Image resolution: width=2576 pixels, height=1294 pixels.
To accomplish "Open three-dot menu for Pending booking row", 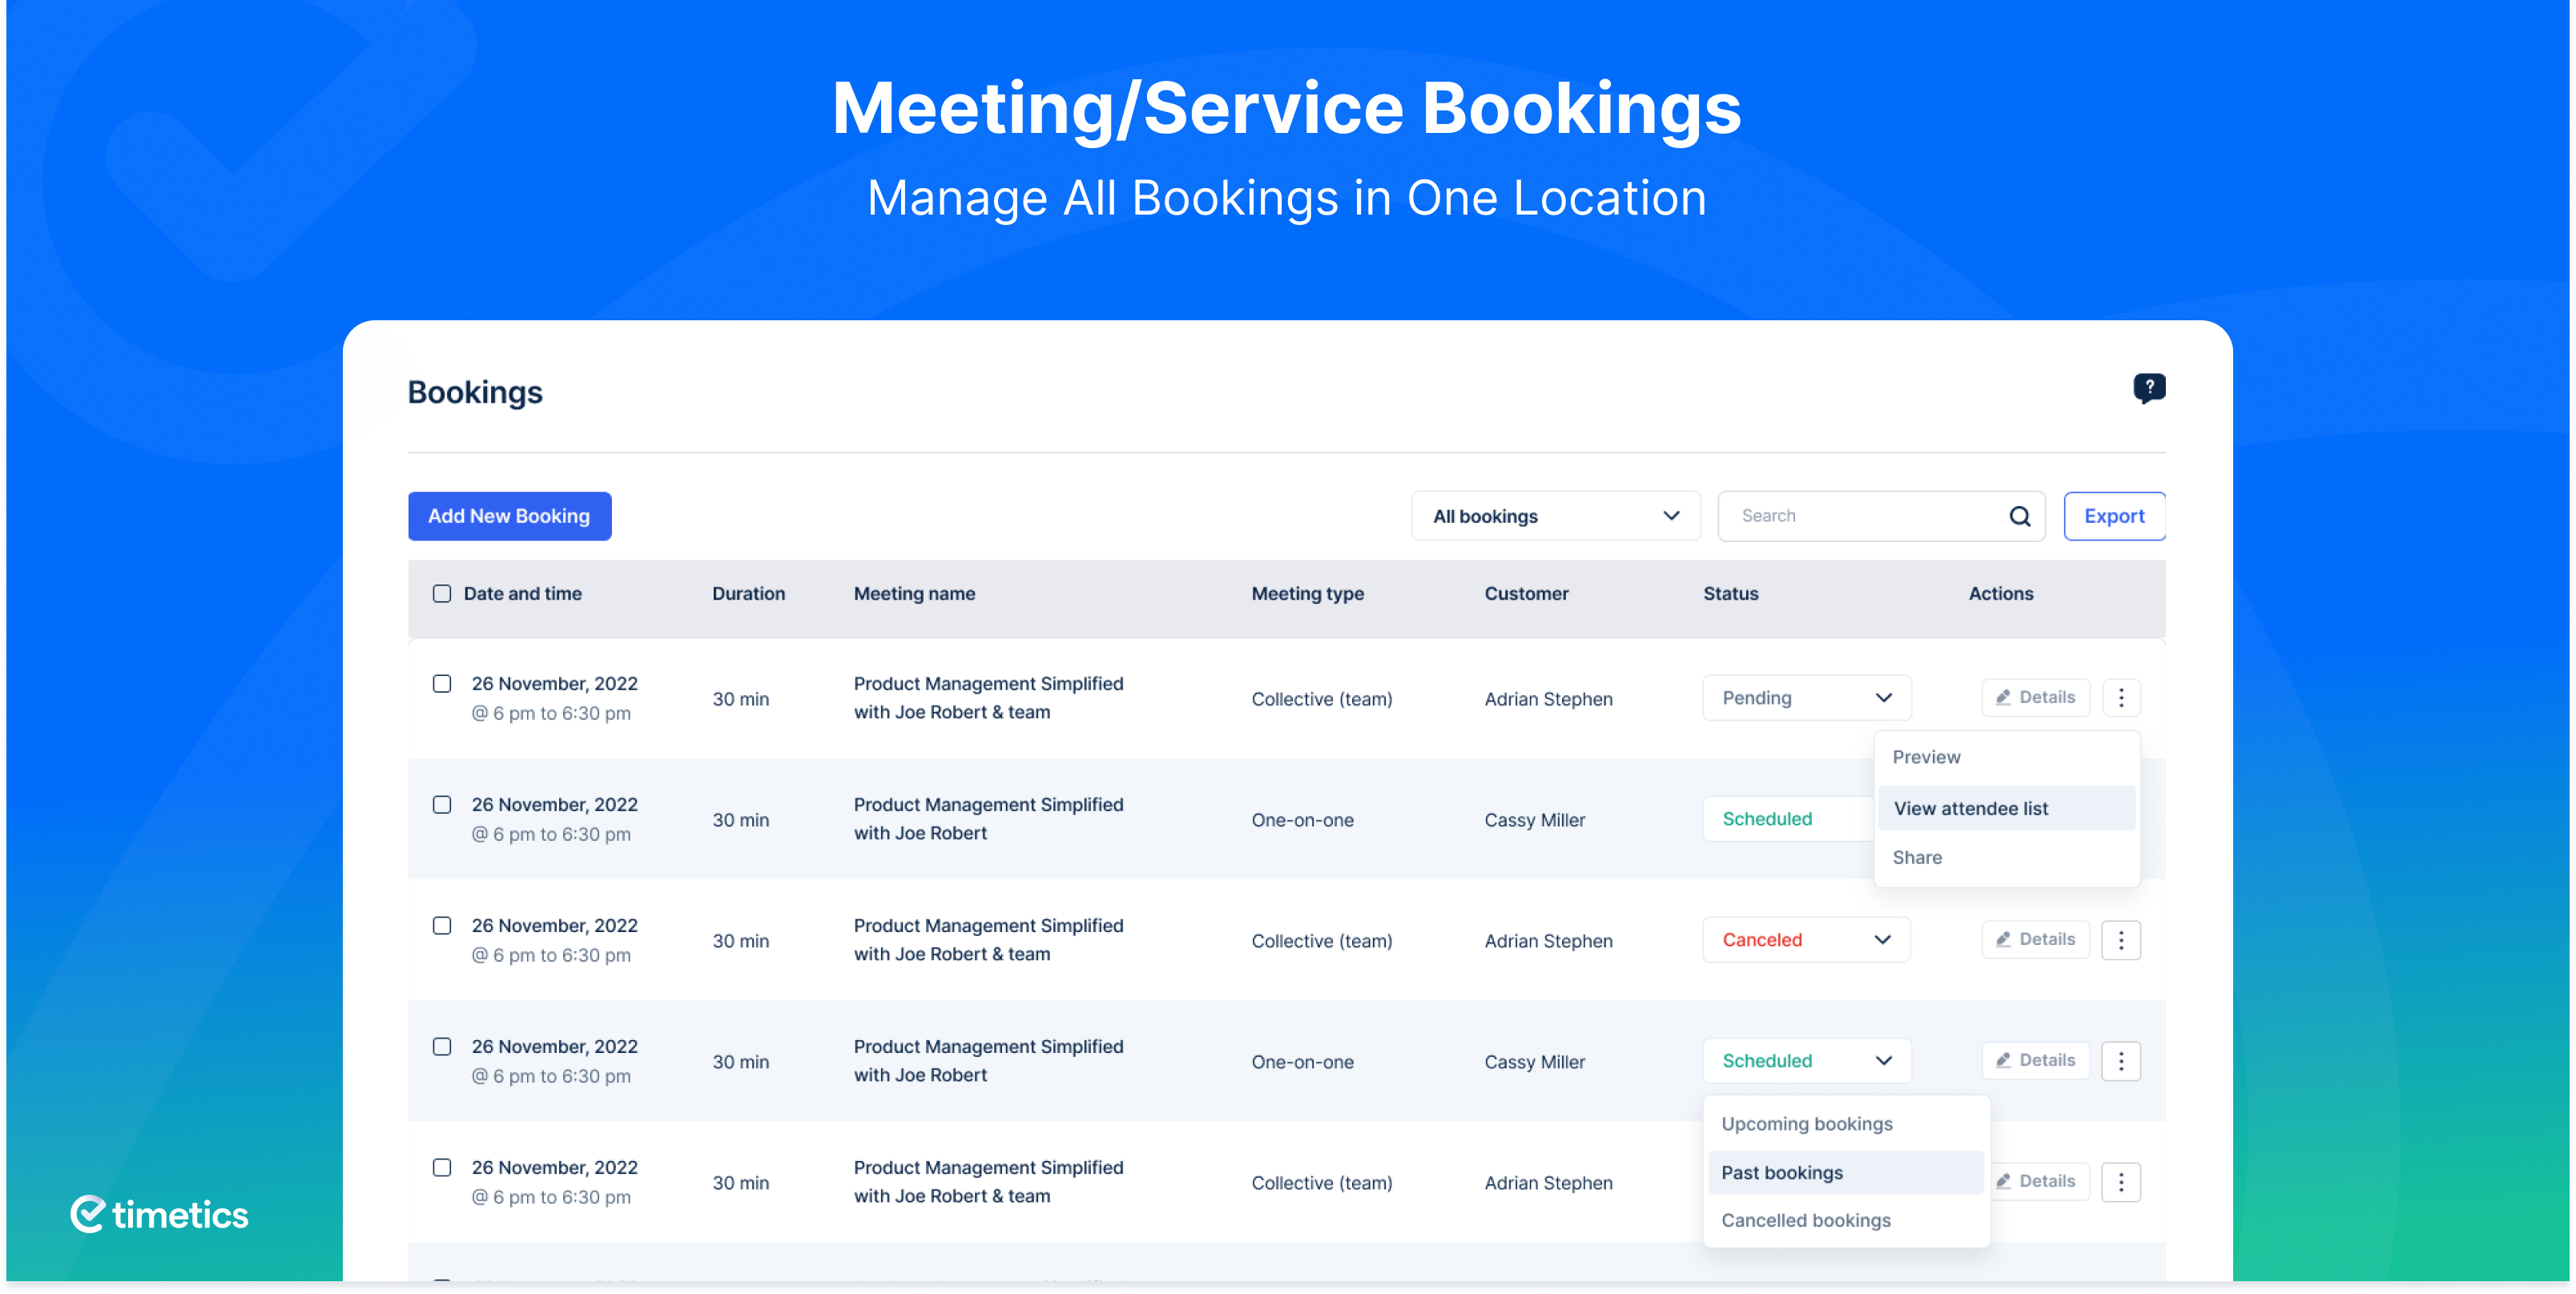I will click(x=2120, y=698).
